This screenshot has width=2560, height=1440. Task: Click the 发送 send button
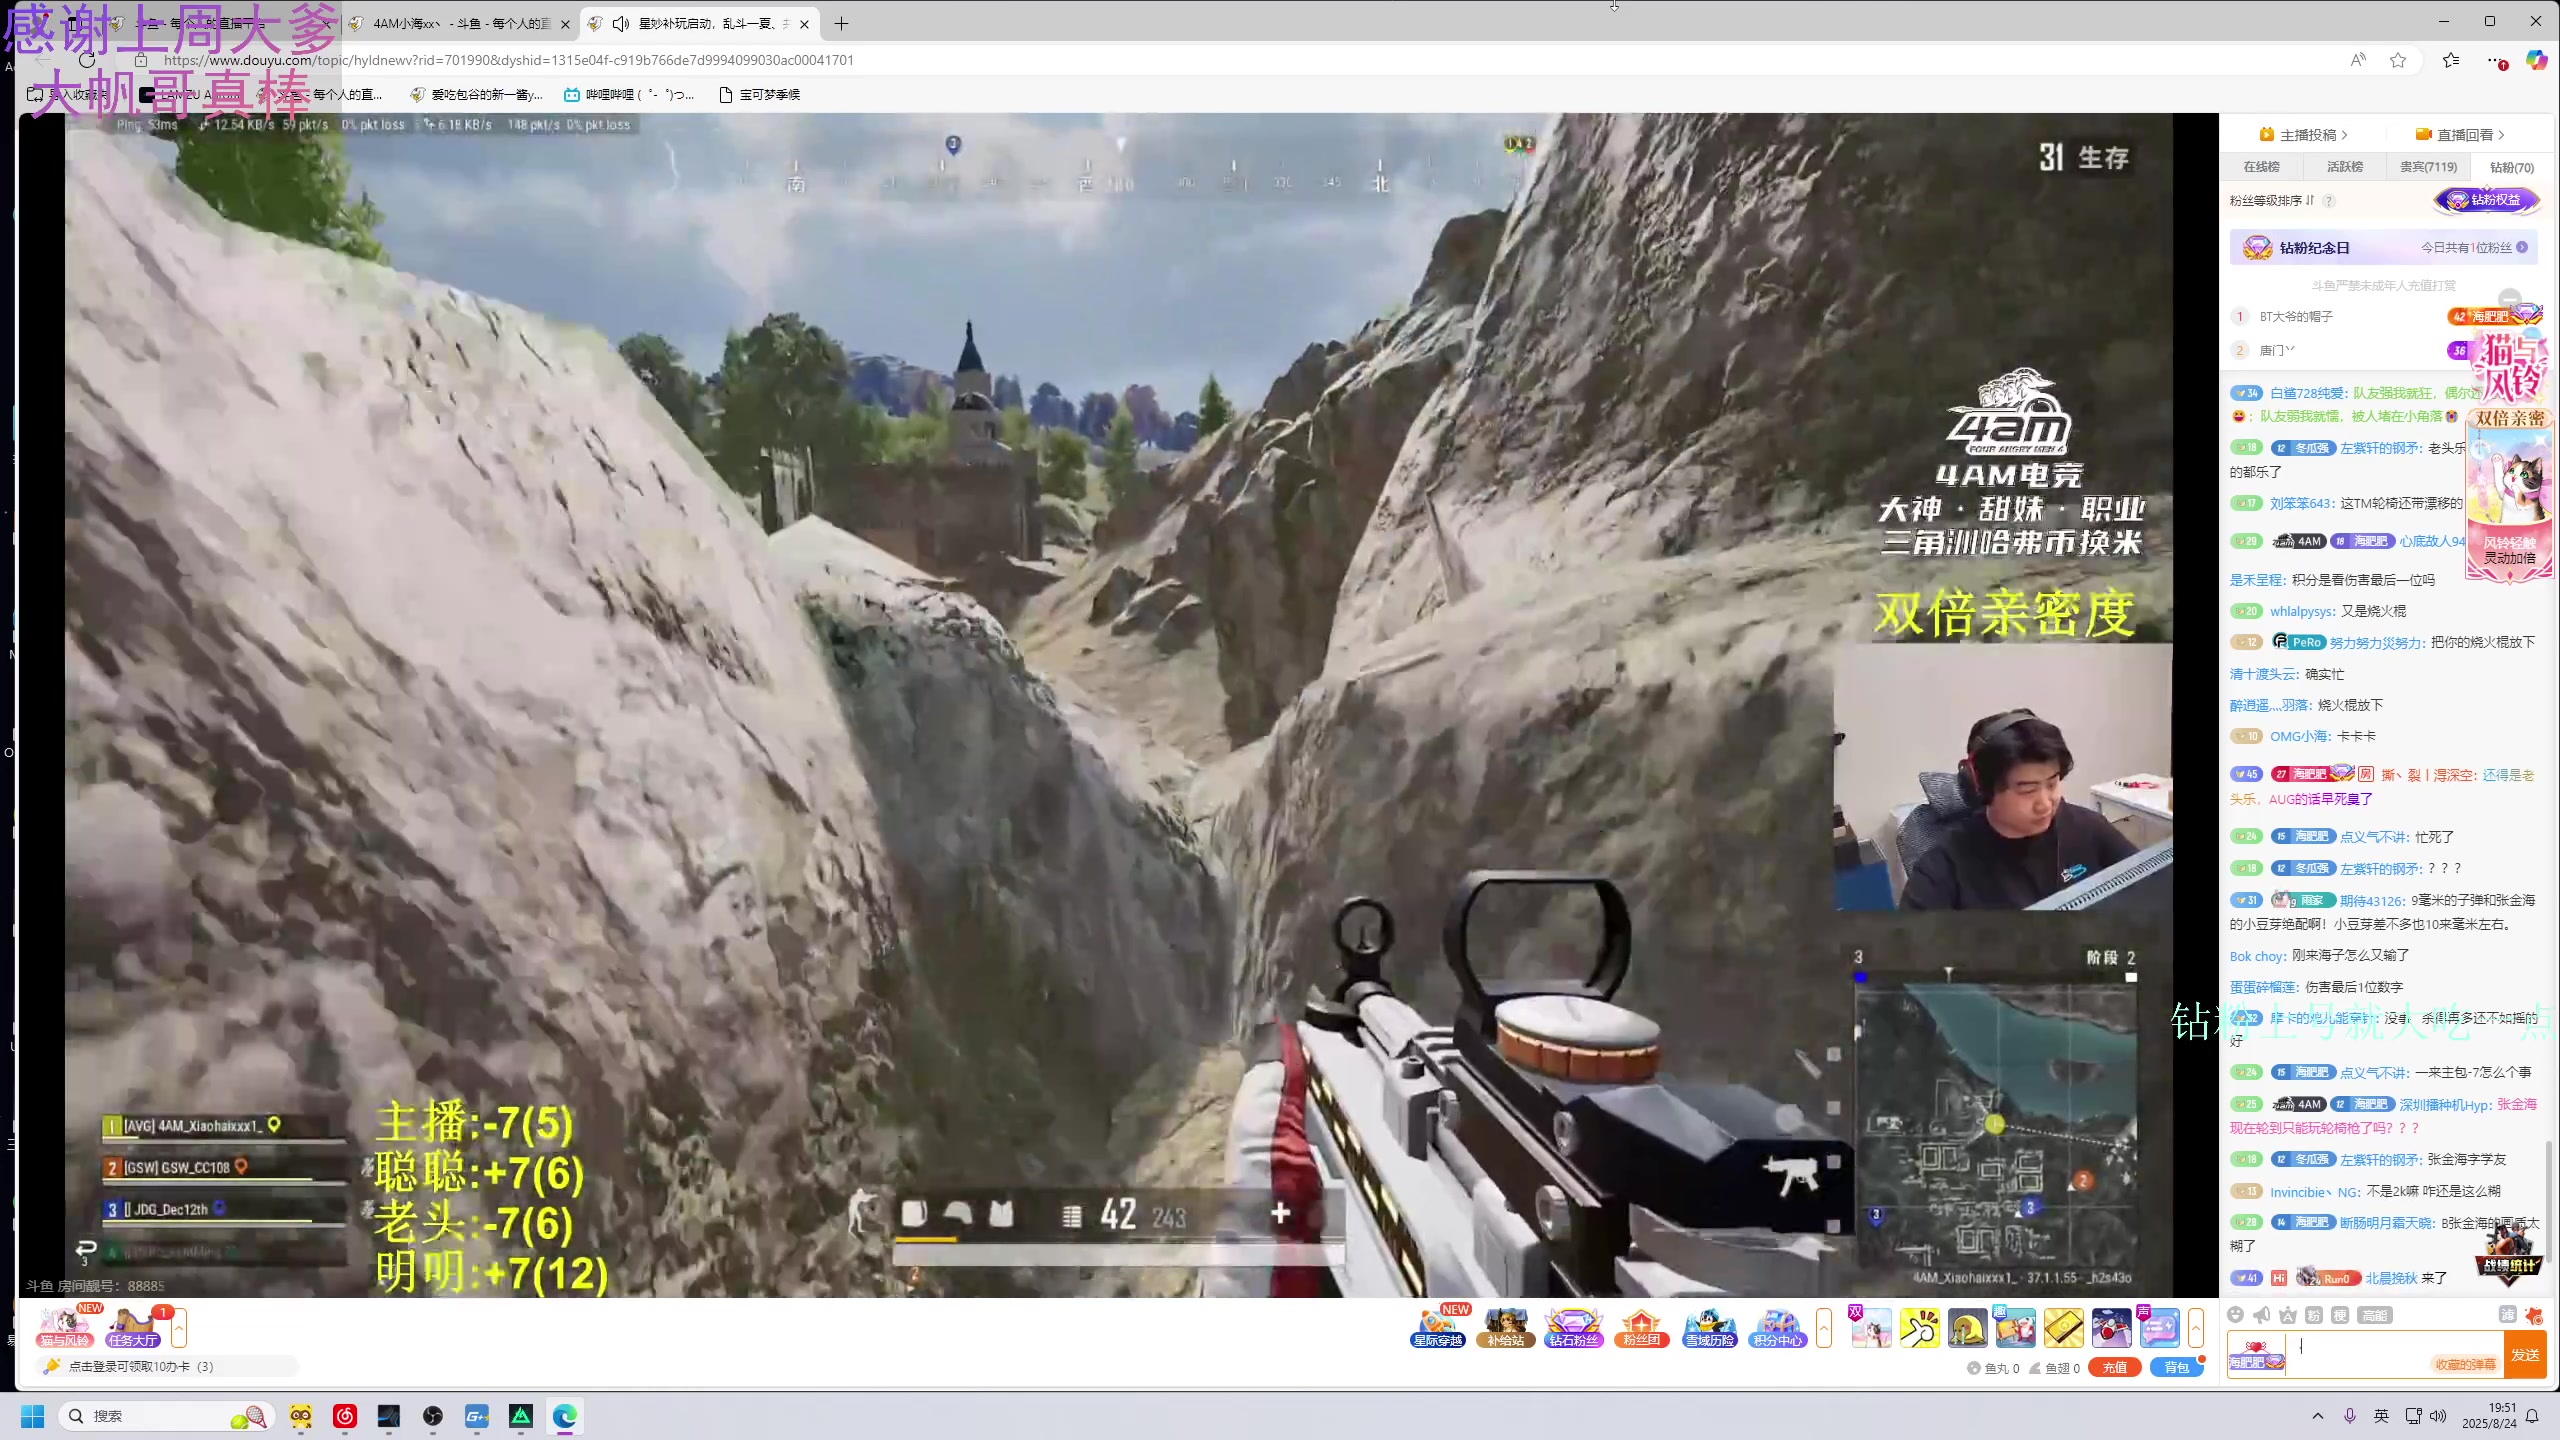coord(2525,1355)
